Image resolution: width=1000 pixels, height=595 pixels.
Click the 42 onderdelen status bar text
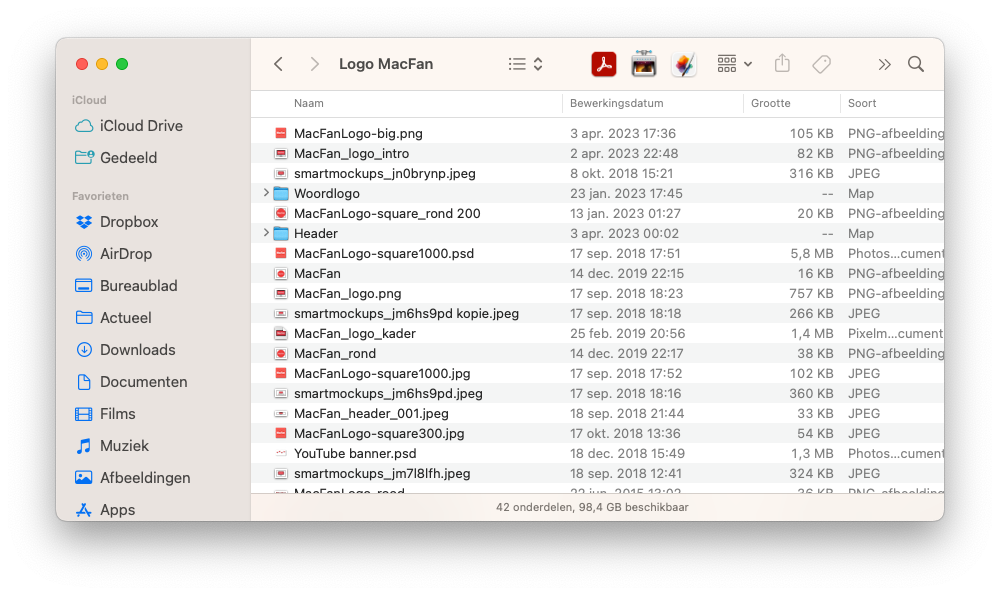[592, 508]
